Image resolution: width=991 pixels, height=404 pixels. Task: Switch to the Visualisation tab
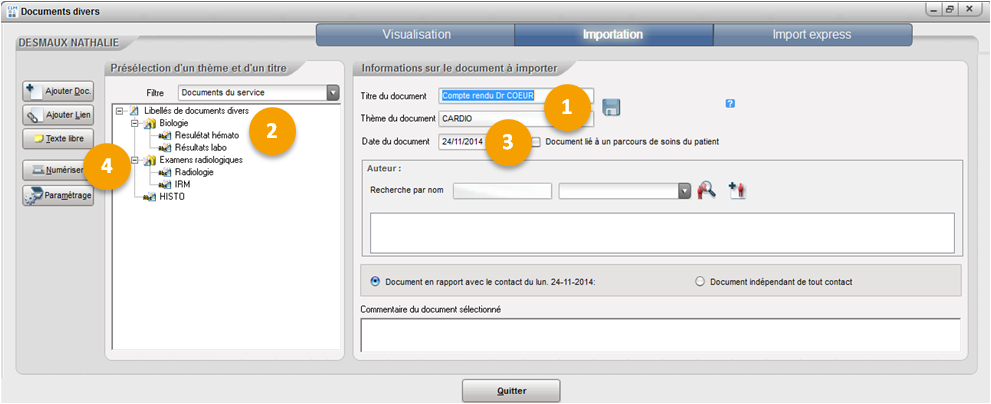click(x=415, y=34)
